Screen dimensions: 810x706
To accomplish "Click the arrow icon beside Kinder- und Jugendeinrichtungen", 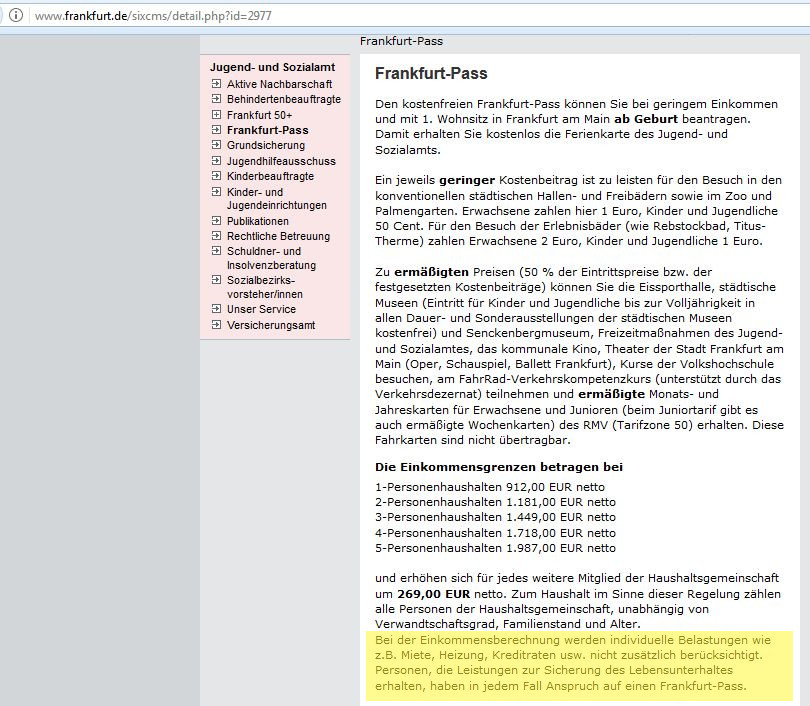I will [x=216, y=192].
